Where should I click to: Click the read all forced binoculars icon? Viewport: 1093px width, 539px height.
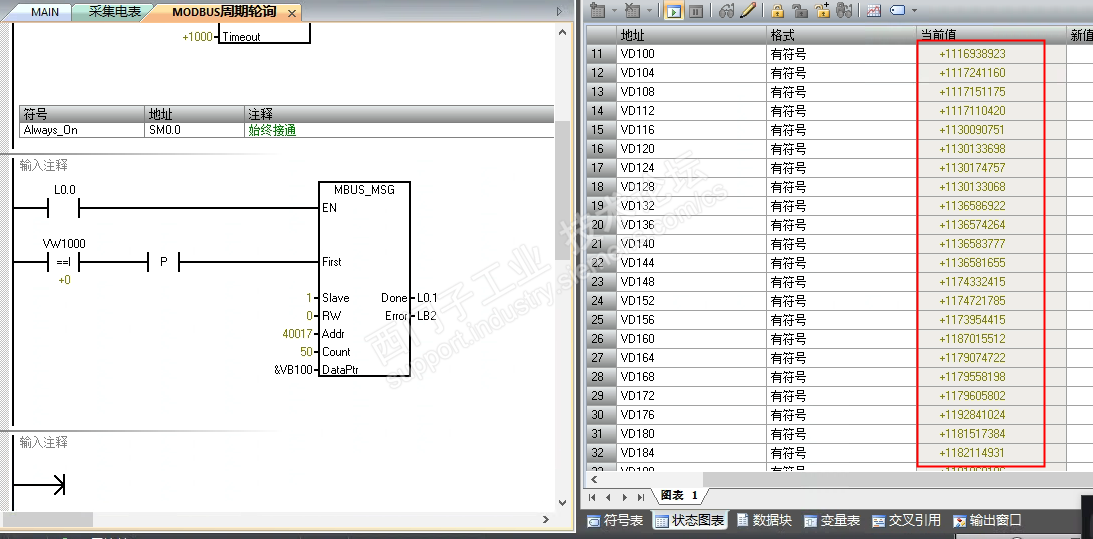point(844,10)
